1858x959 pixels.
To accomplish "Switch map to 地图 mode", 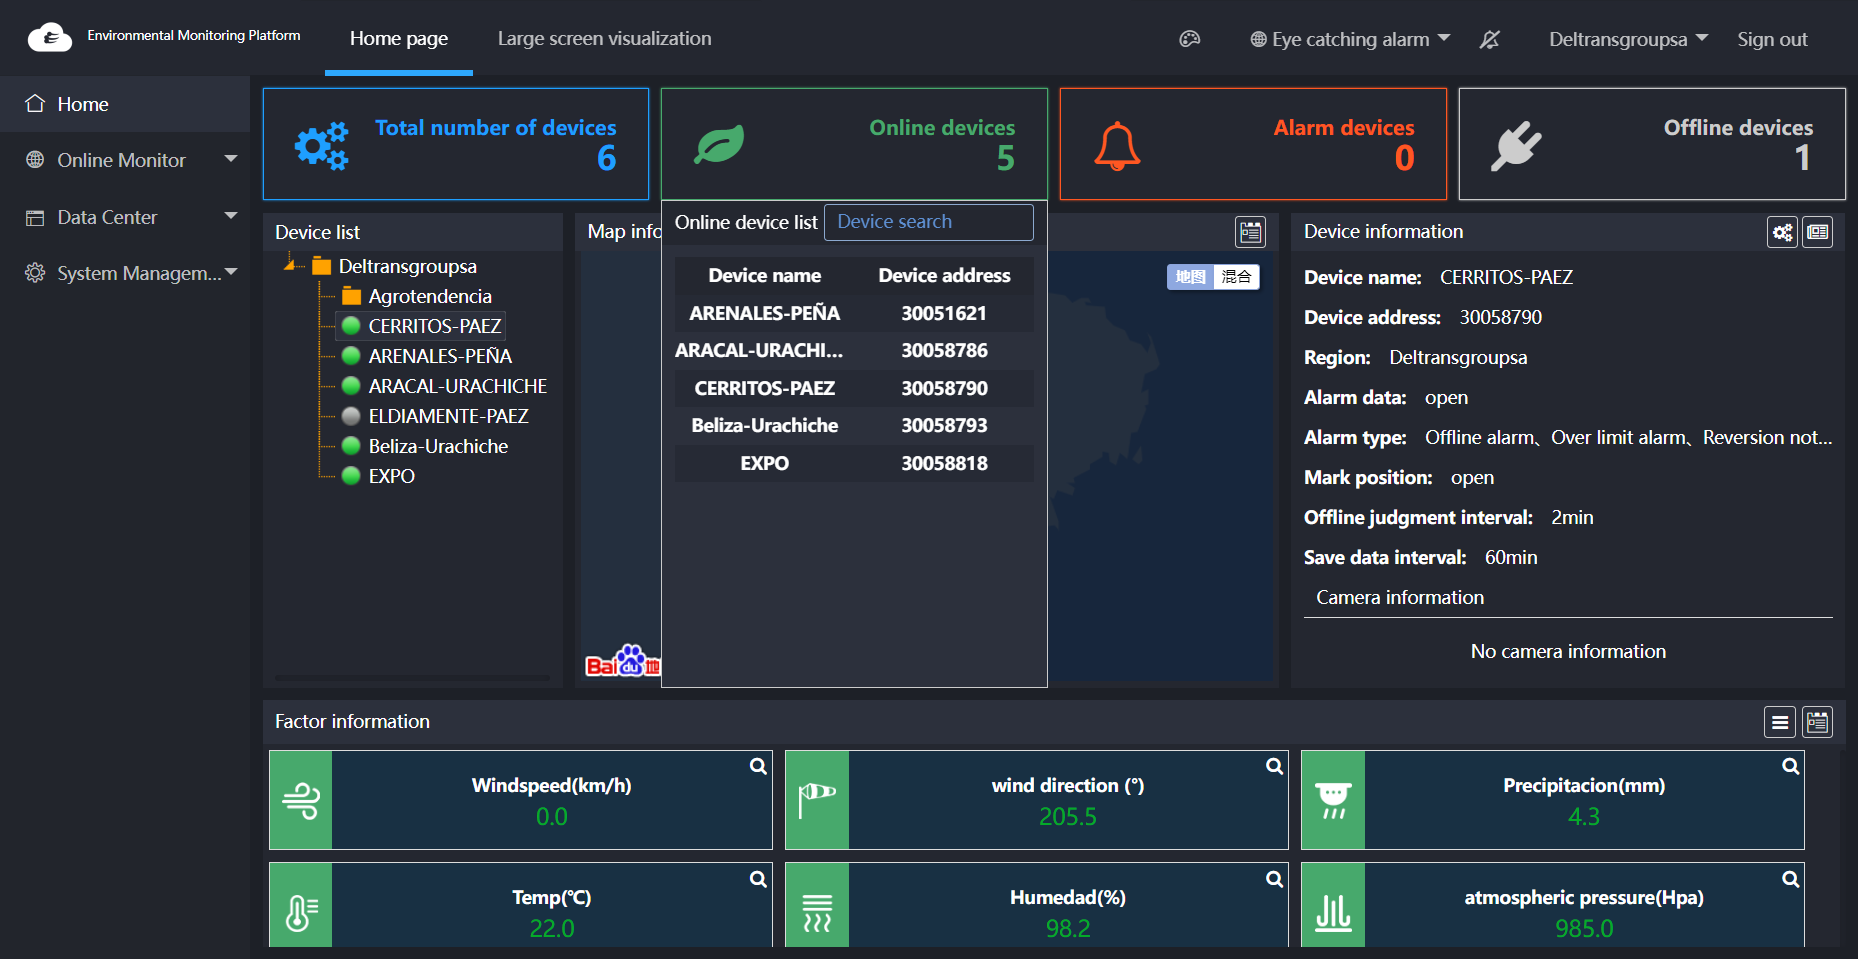I will (x=1190, y=277).
